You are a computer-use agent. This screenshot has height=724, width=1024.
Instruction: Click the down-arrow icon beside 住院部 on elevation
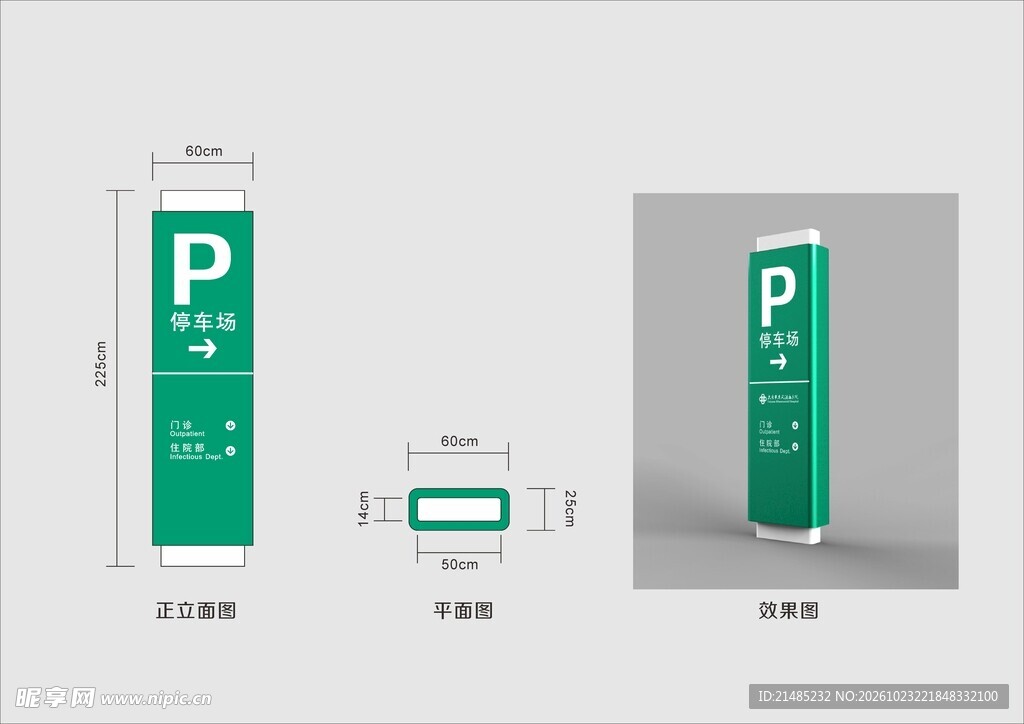(x=231, y=450)
